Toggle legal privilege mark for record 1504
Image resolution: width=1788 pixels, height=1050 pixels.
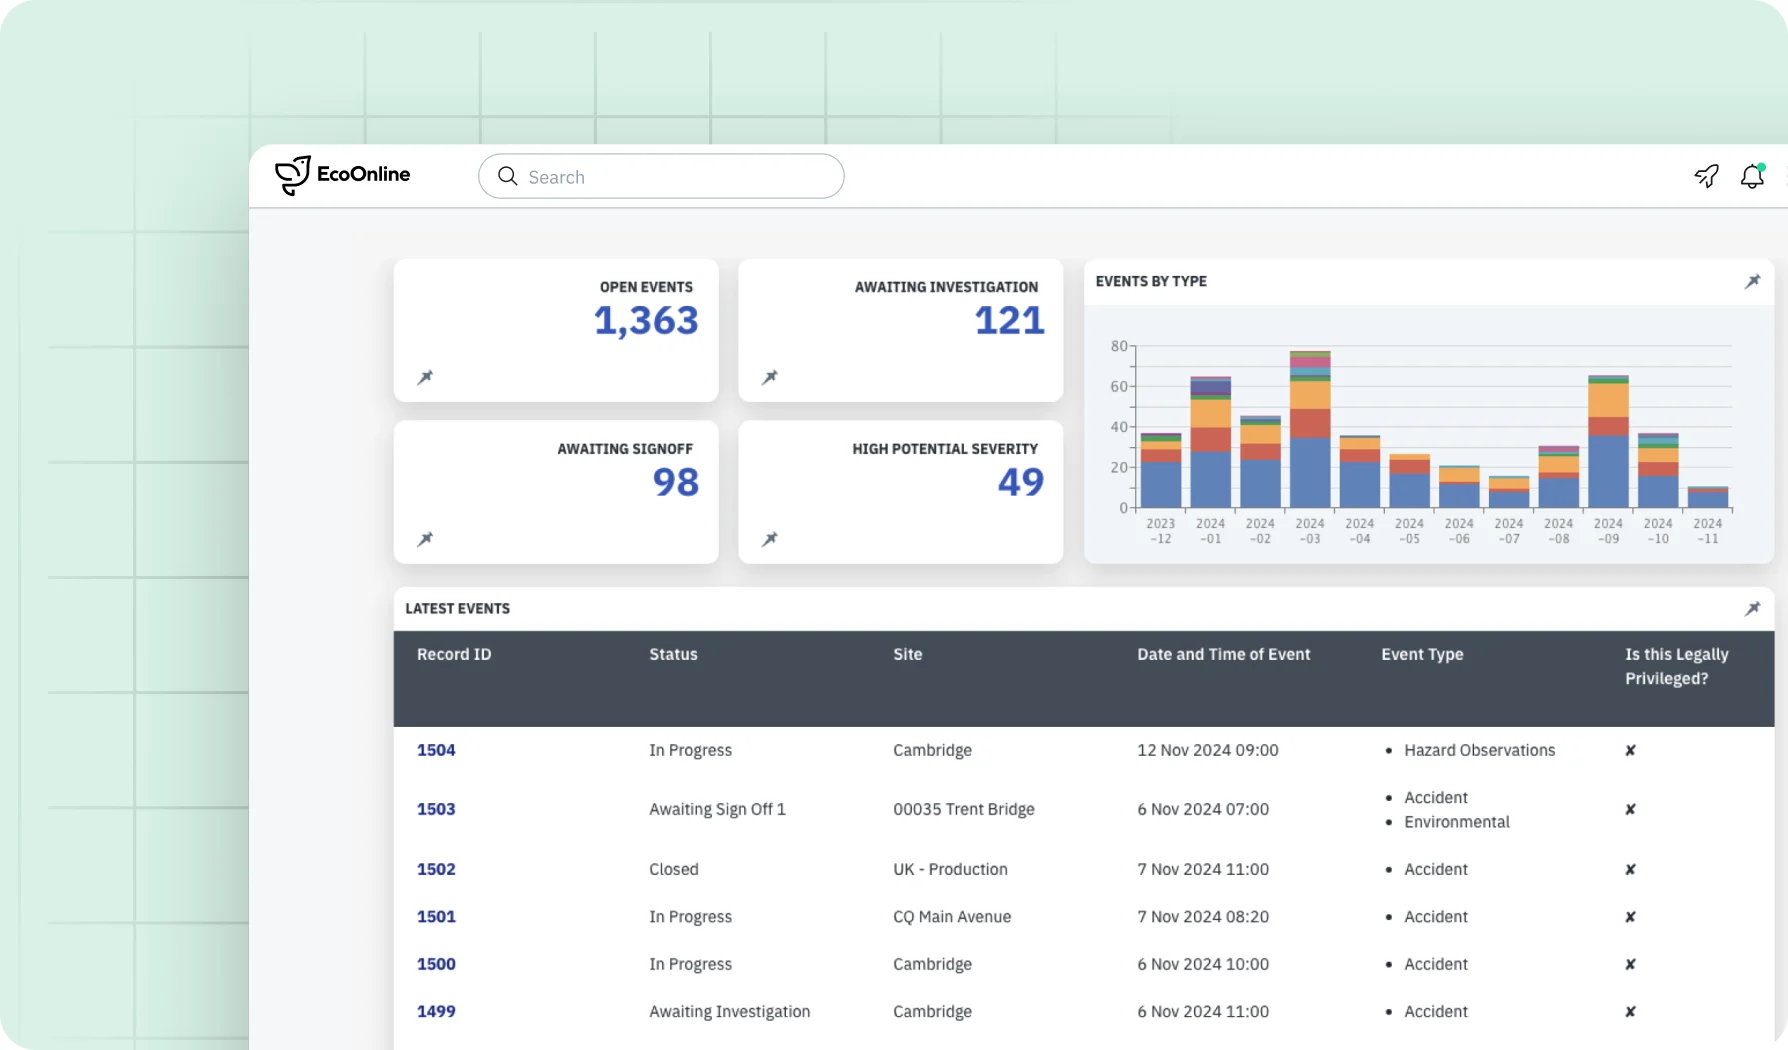click(x=1631, y=750)
